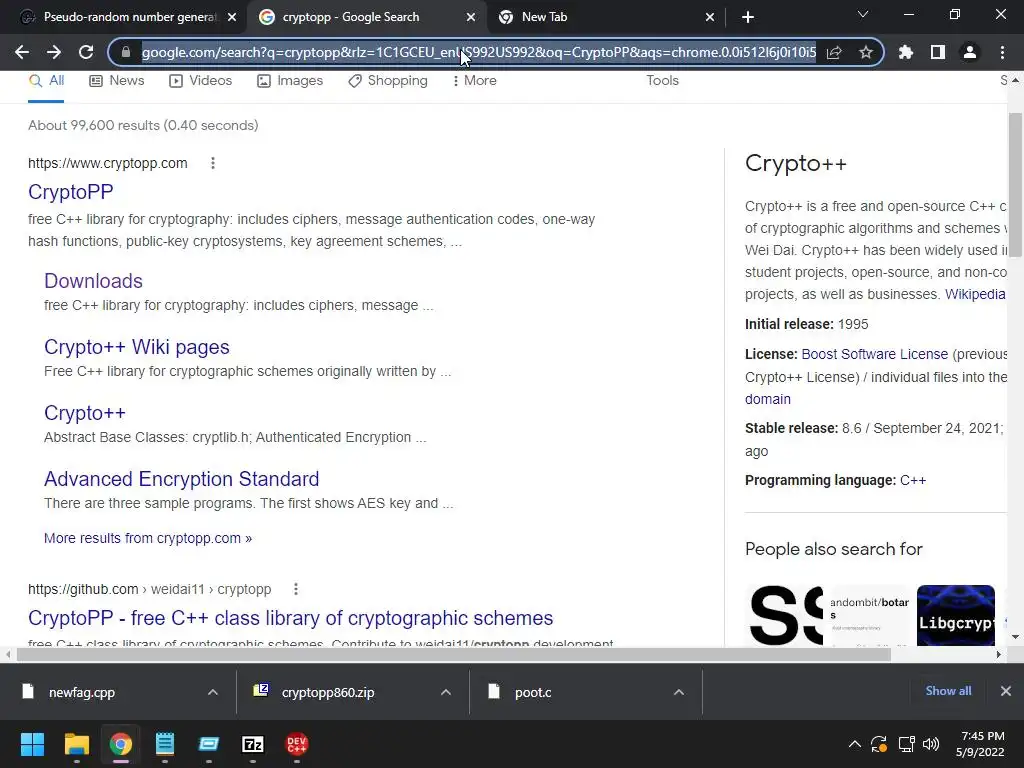
Task: Open a new tab with the plus button
Action: (748, 17)
